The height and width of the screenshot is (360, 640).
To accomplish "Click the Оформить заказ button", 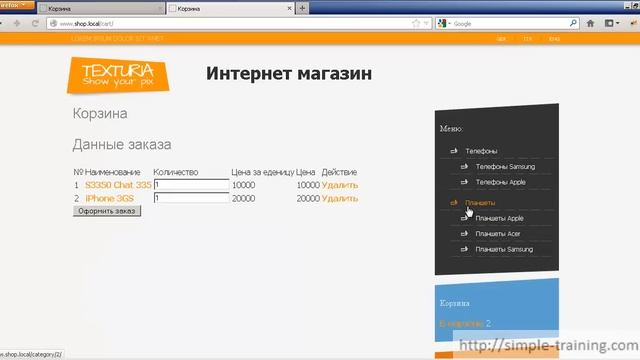I will tap(107, 211).
